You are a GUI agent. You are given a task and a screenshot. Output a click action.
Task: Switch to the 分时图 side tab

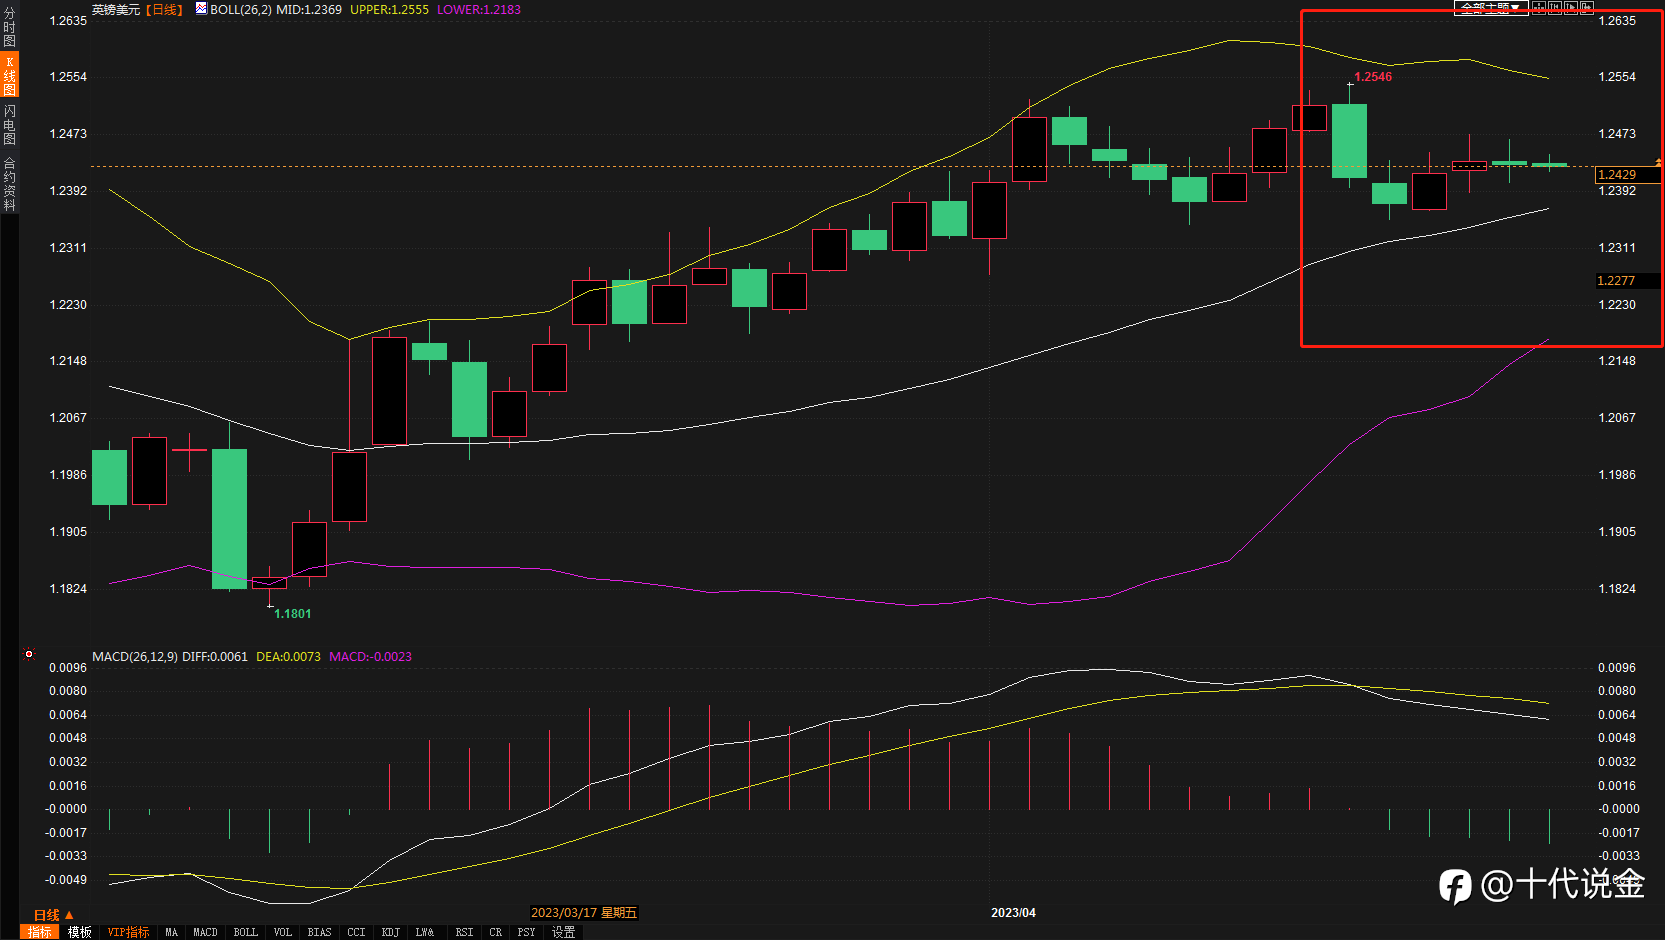point(9,27)
